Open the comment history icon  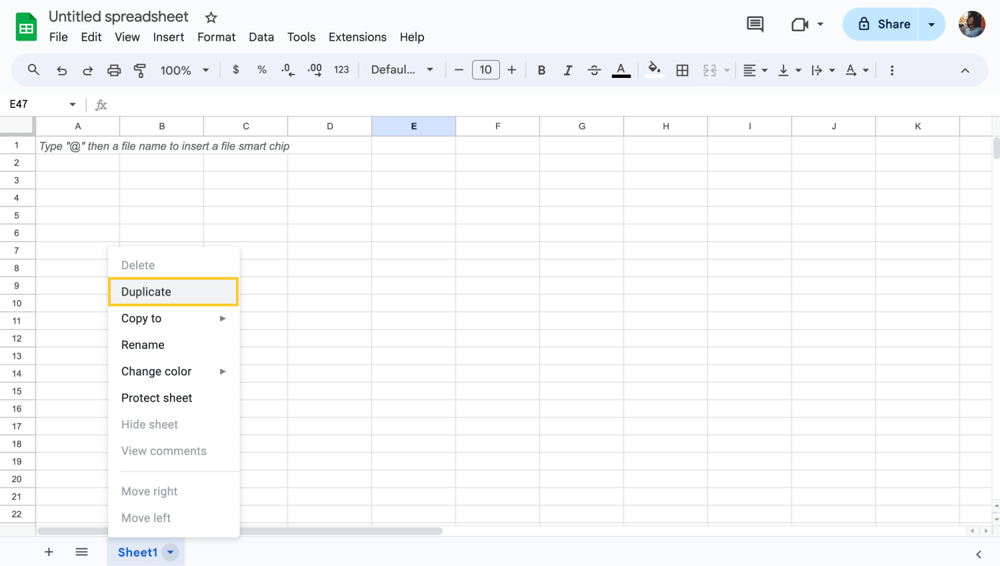755,24
